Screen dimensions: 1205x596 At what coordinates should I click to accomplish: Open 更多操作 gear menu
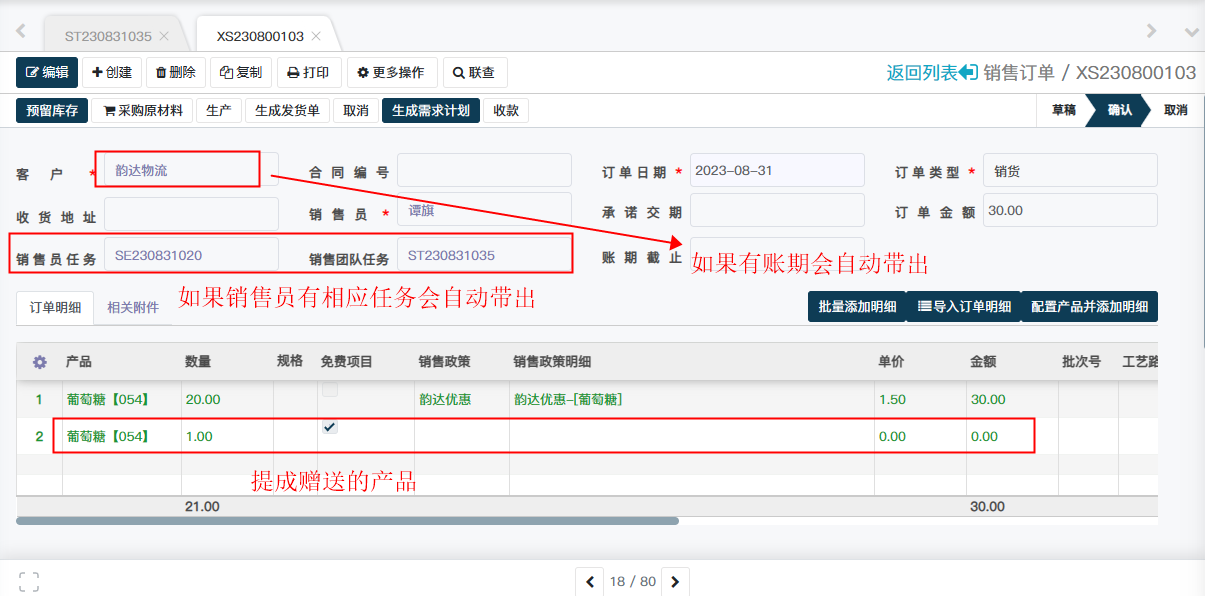click(391, 72)
